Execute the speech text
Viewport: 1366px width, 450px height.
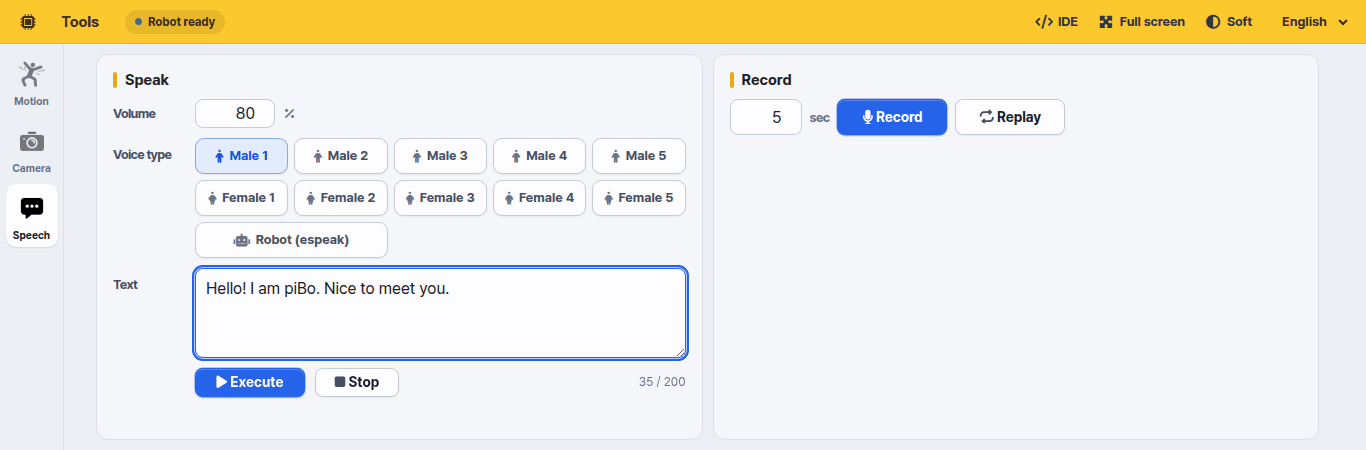point(250,382)
